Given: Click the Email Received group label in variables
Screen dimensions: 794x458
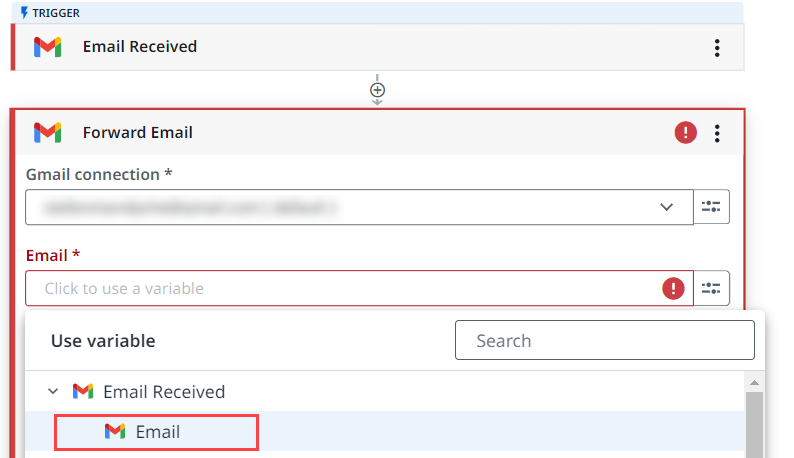Looking at the screenshot, I should pos(164,392).
